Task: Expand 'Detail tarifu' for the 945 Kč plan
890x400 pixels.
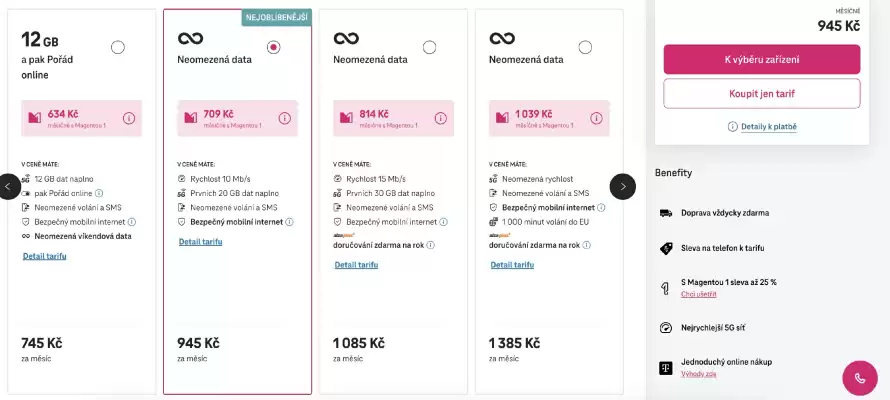Action: click(x=200, y=242)
